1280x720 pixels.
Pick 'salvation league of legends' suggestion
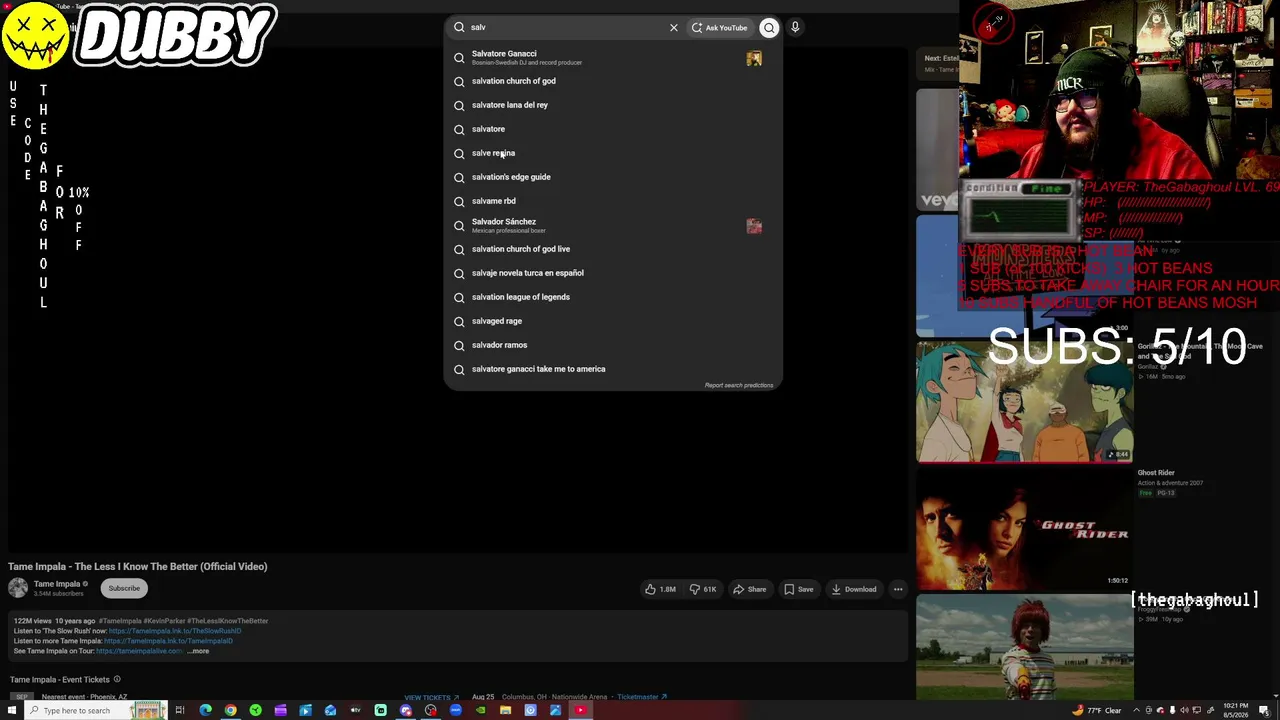[613, 297]
